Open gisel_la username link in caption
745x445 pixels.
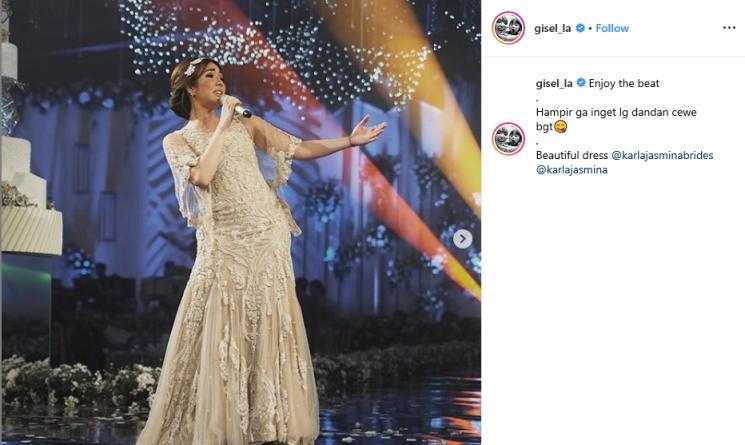point(554,84)
